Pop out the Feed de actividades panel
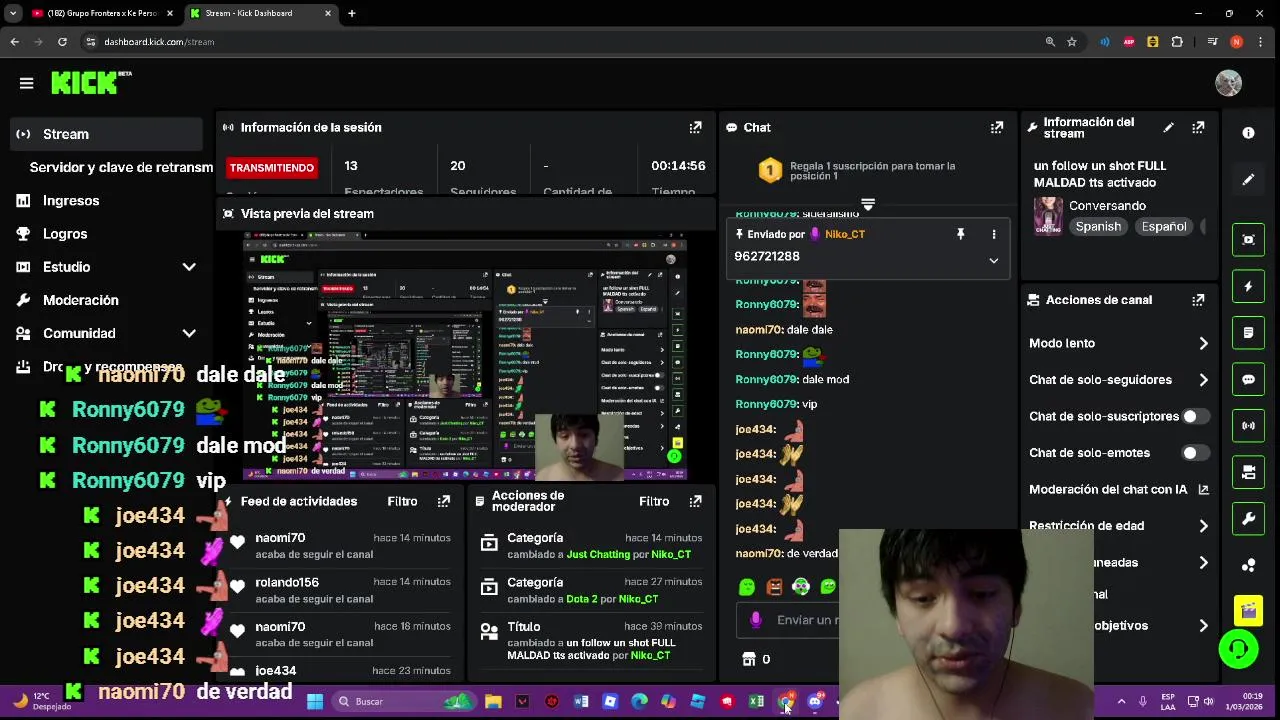Viewport: 1280px width, 720px height. 443,501
